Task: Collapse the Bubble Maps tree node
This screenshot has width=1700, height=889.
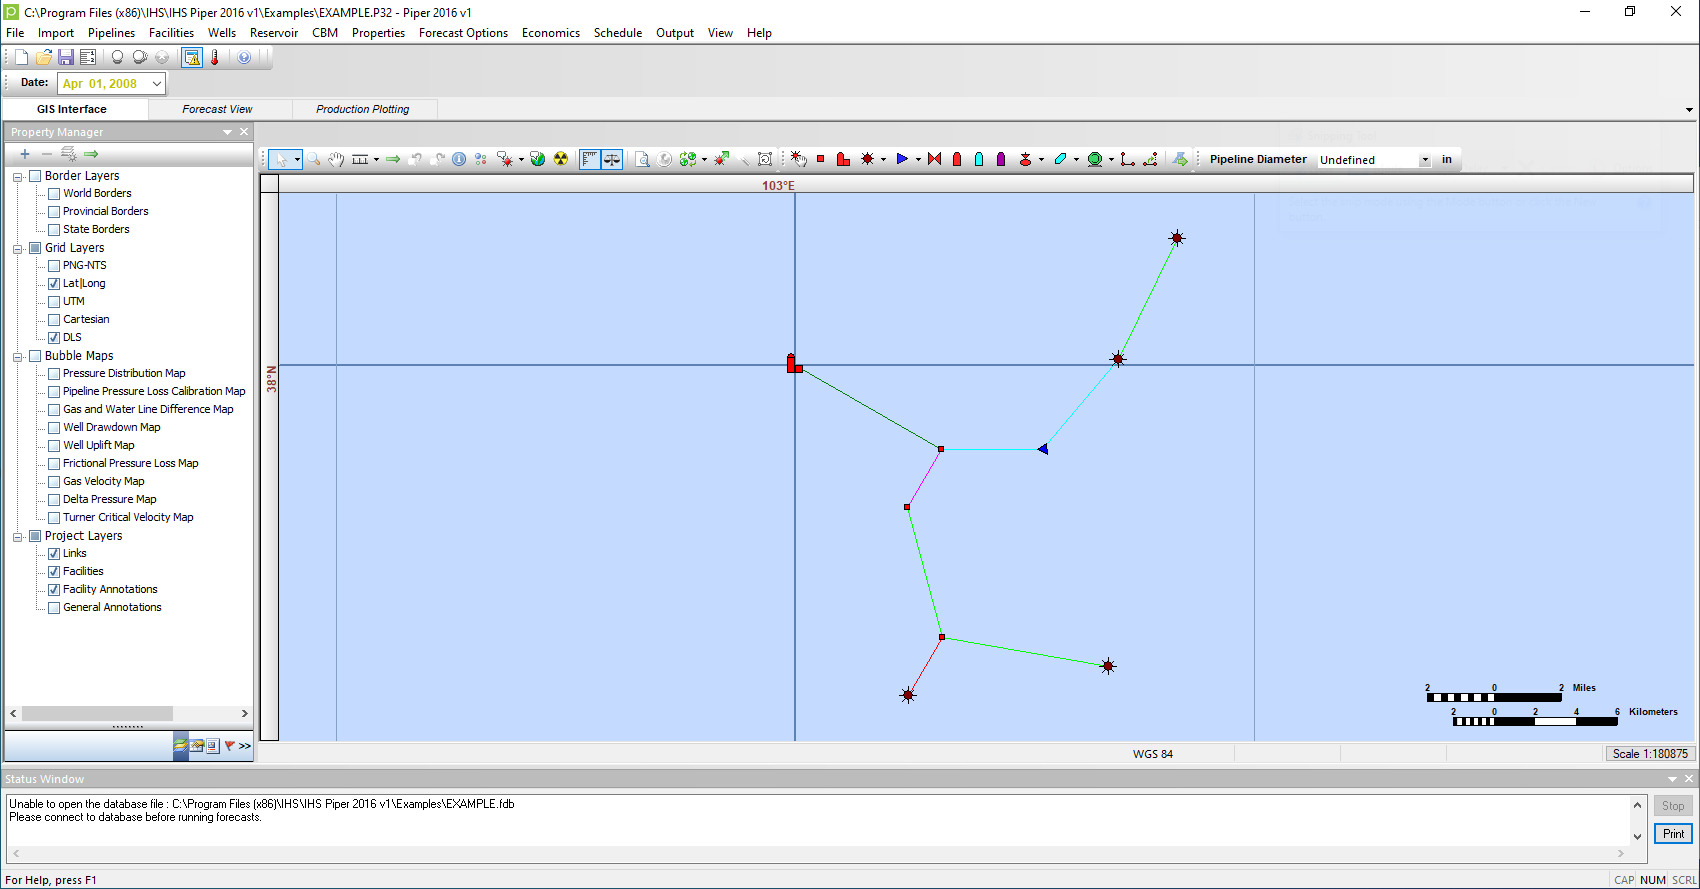Action: 17,356
